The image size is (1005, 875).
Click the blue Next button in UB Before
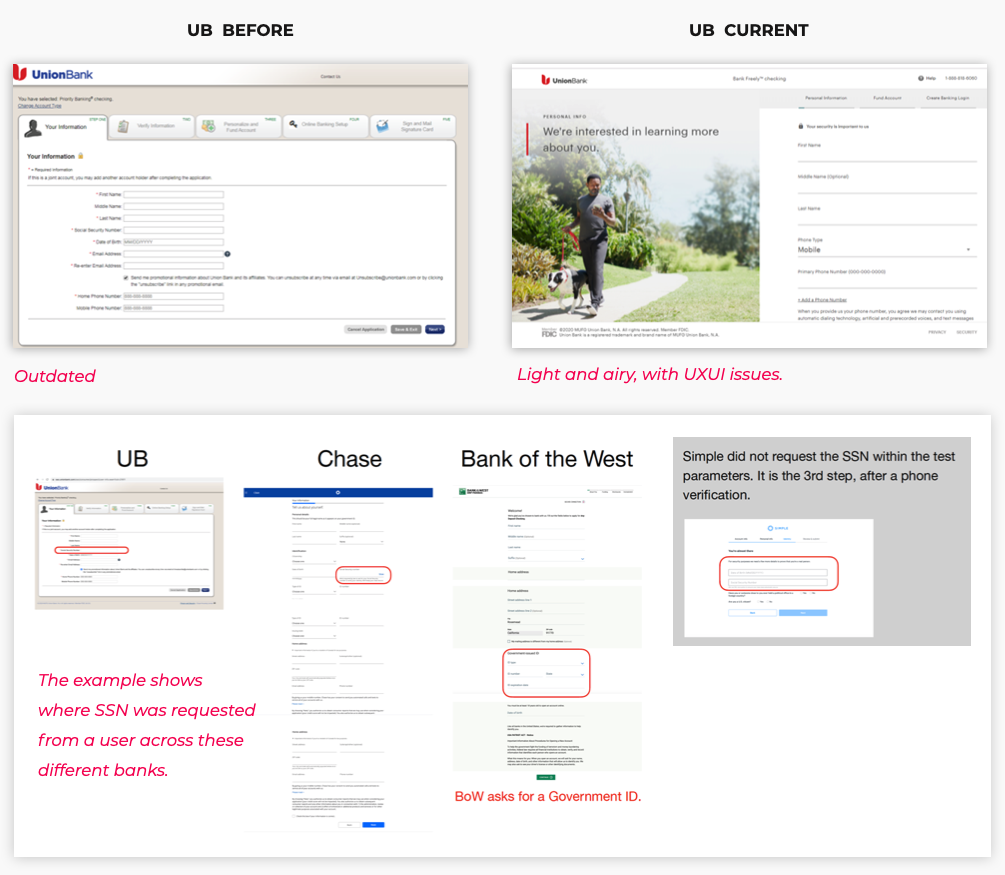pyautogui.click(x=435, y=329)
